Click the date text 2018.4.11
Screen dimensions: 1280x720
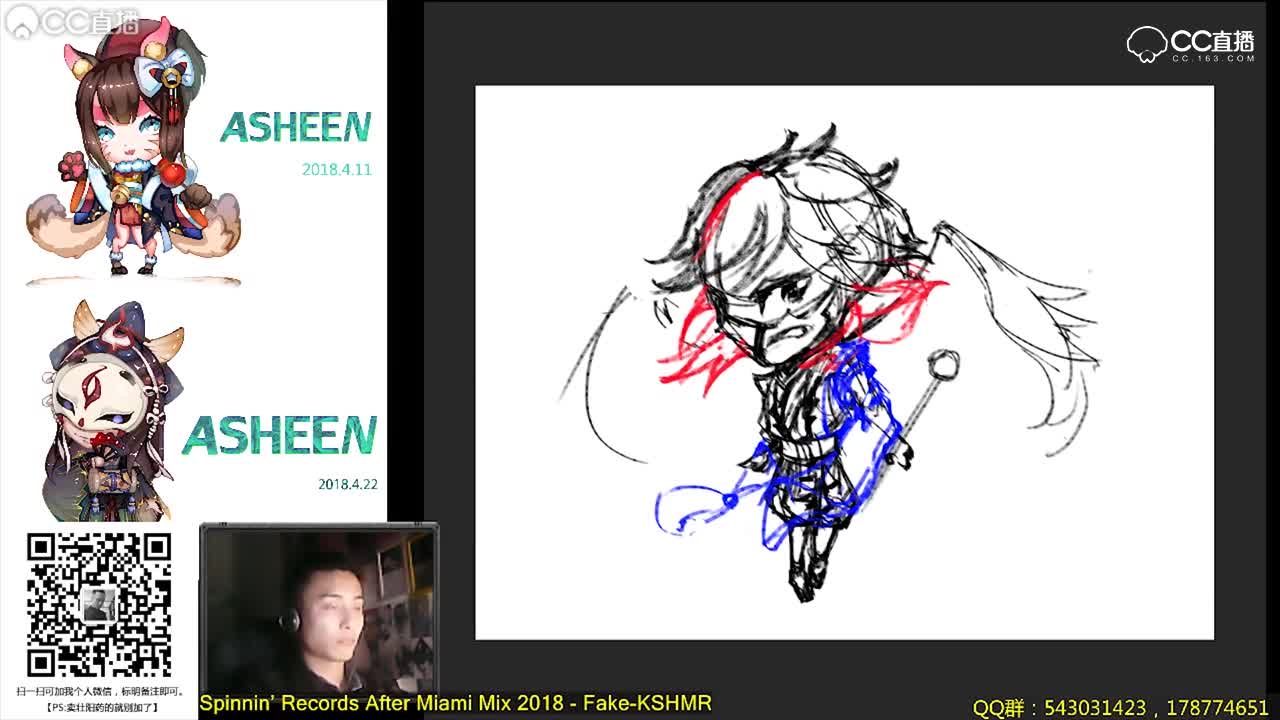coord(336,169)
